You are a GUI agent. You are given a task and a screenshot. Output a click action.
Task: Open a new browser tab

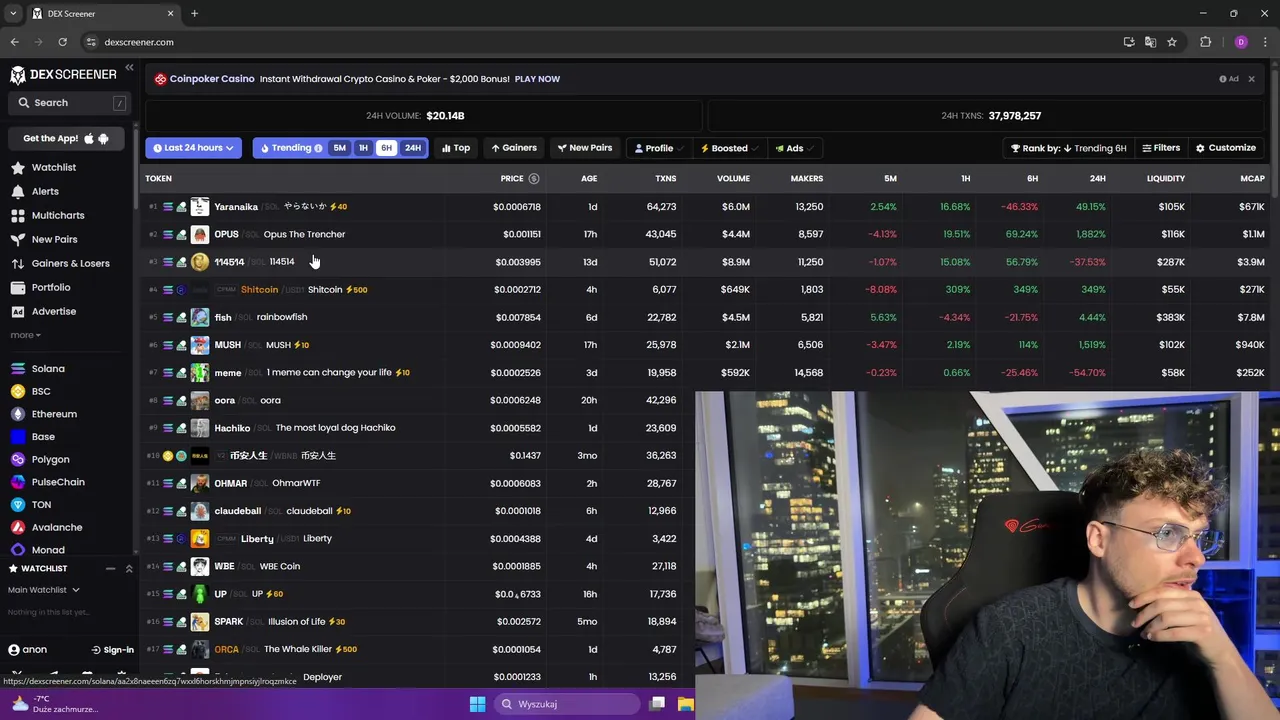click(194, 13)
